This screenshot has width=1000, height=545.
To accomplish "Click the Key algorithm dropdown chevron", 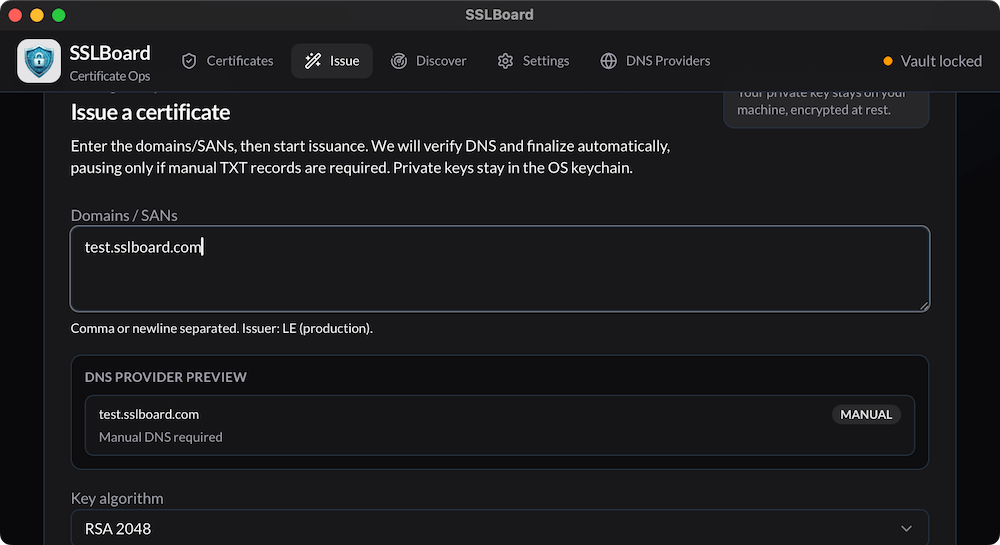I will point(906,528).
